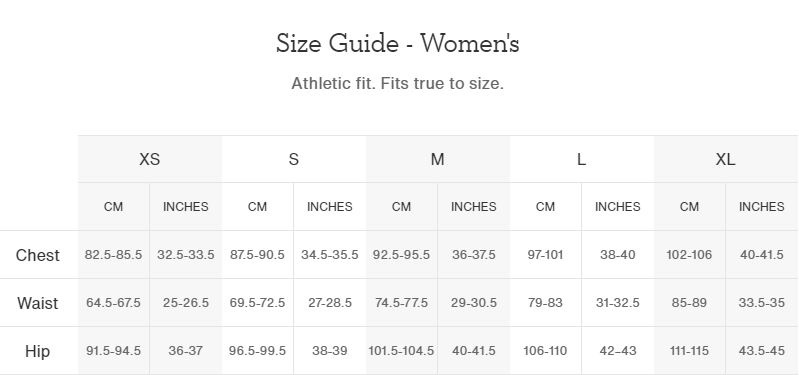The image size is (799, 375).
Task: Select the XS size column header
Action: pos(150,159)
